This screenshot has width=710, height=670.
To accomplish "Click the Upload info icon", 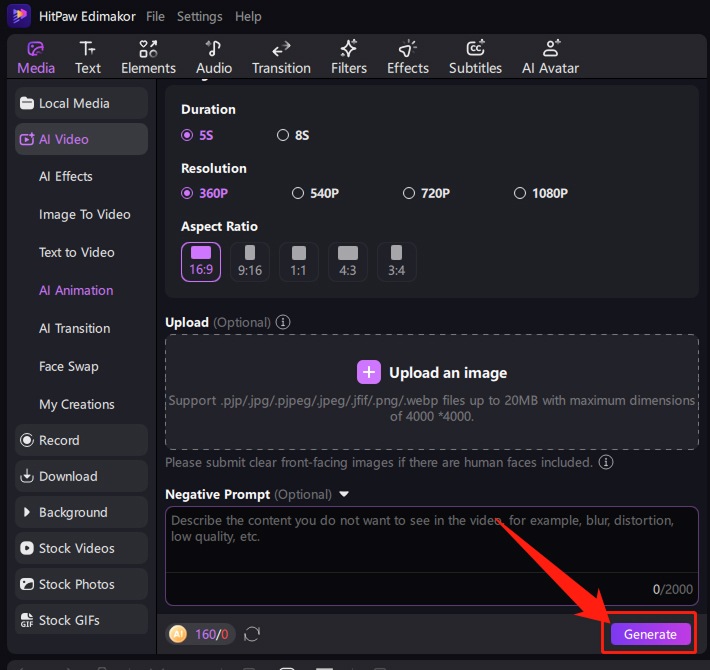I will tap(283, 322).
